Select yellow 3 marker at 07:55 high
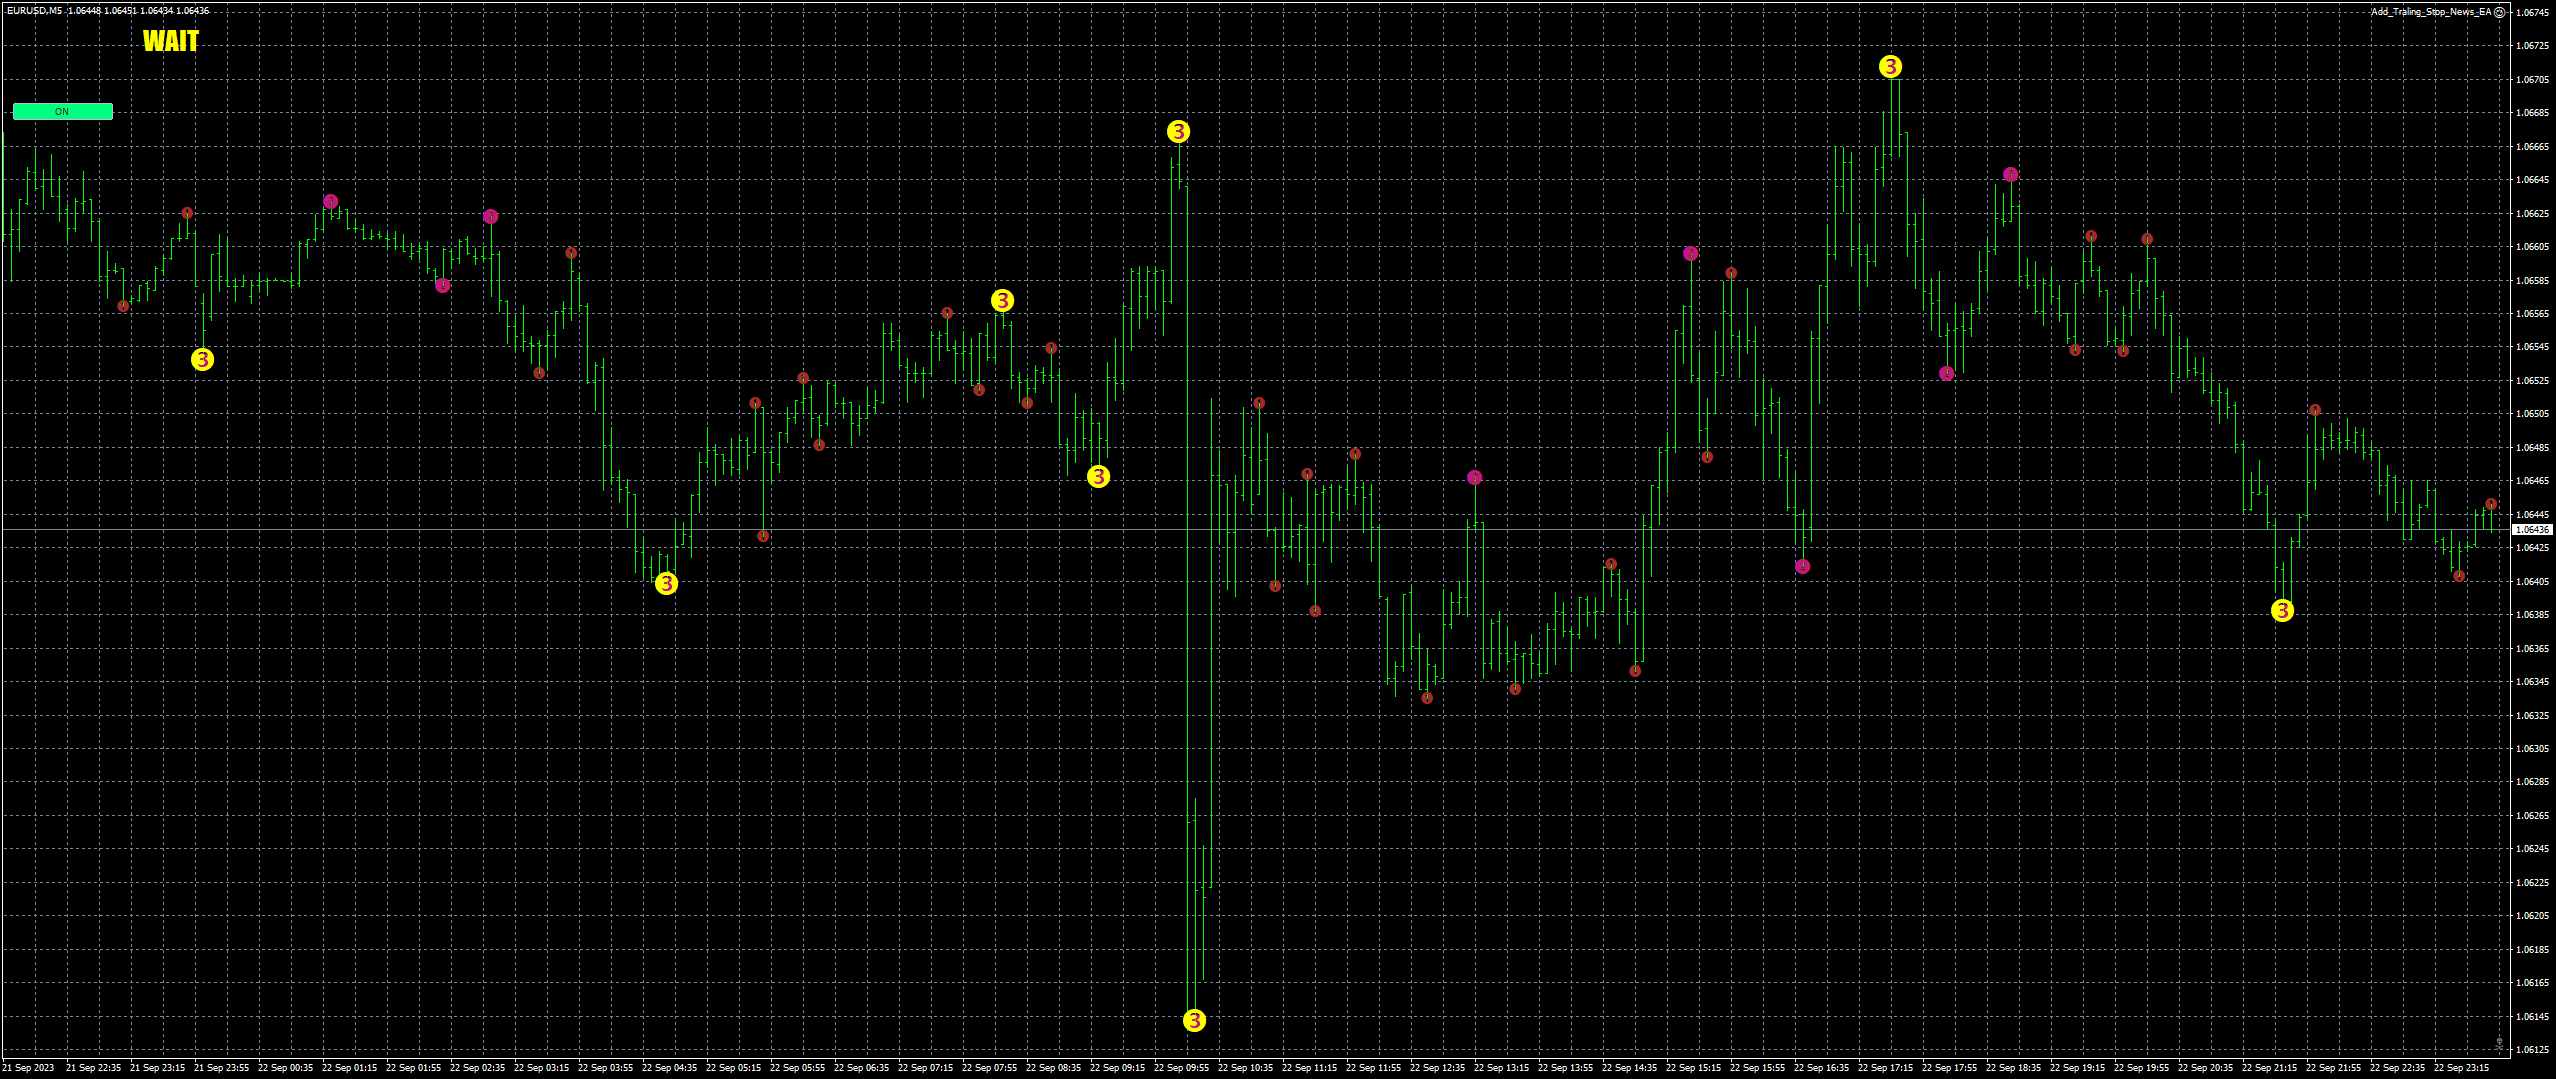 [x=1002, y=300]
